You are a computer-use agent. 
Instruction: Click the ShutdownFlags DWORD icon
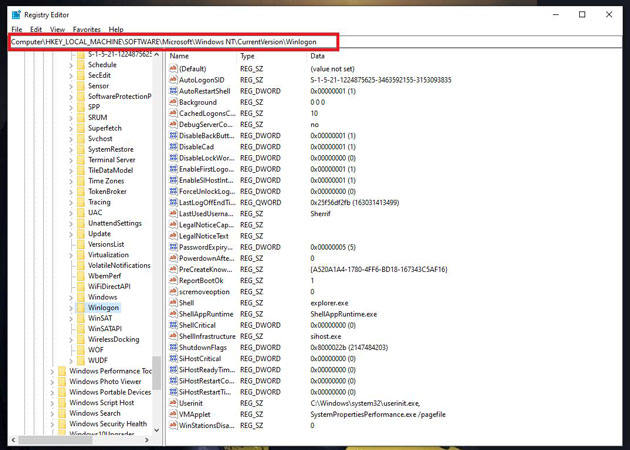point(173,348)
